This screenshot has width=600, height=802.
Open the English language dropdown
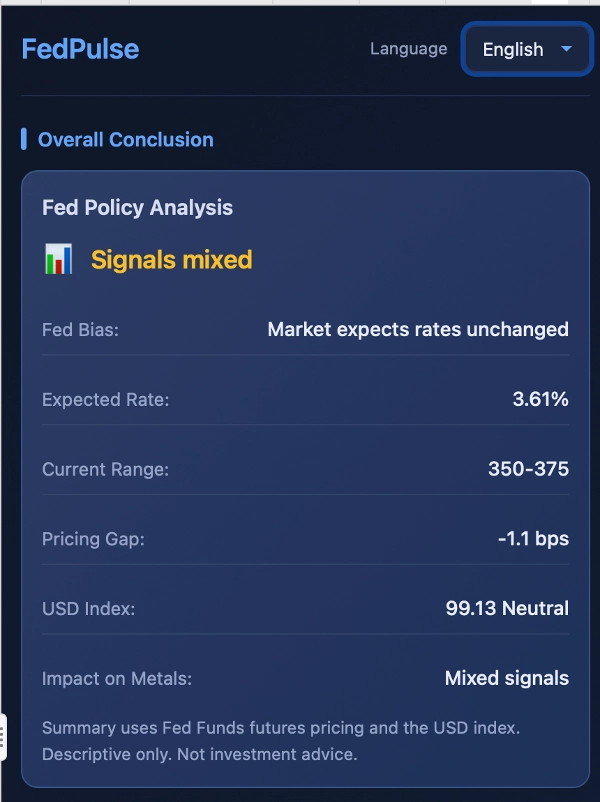pyautogui.click(x=527, y=49)
